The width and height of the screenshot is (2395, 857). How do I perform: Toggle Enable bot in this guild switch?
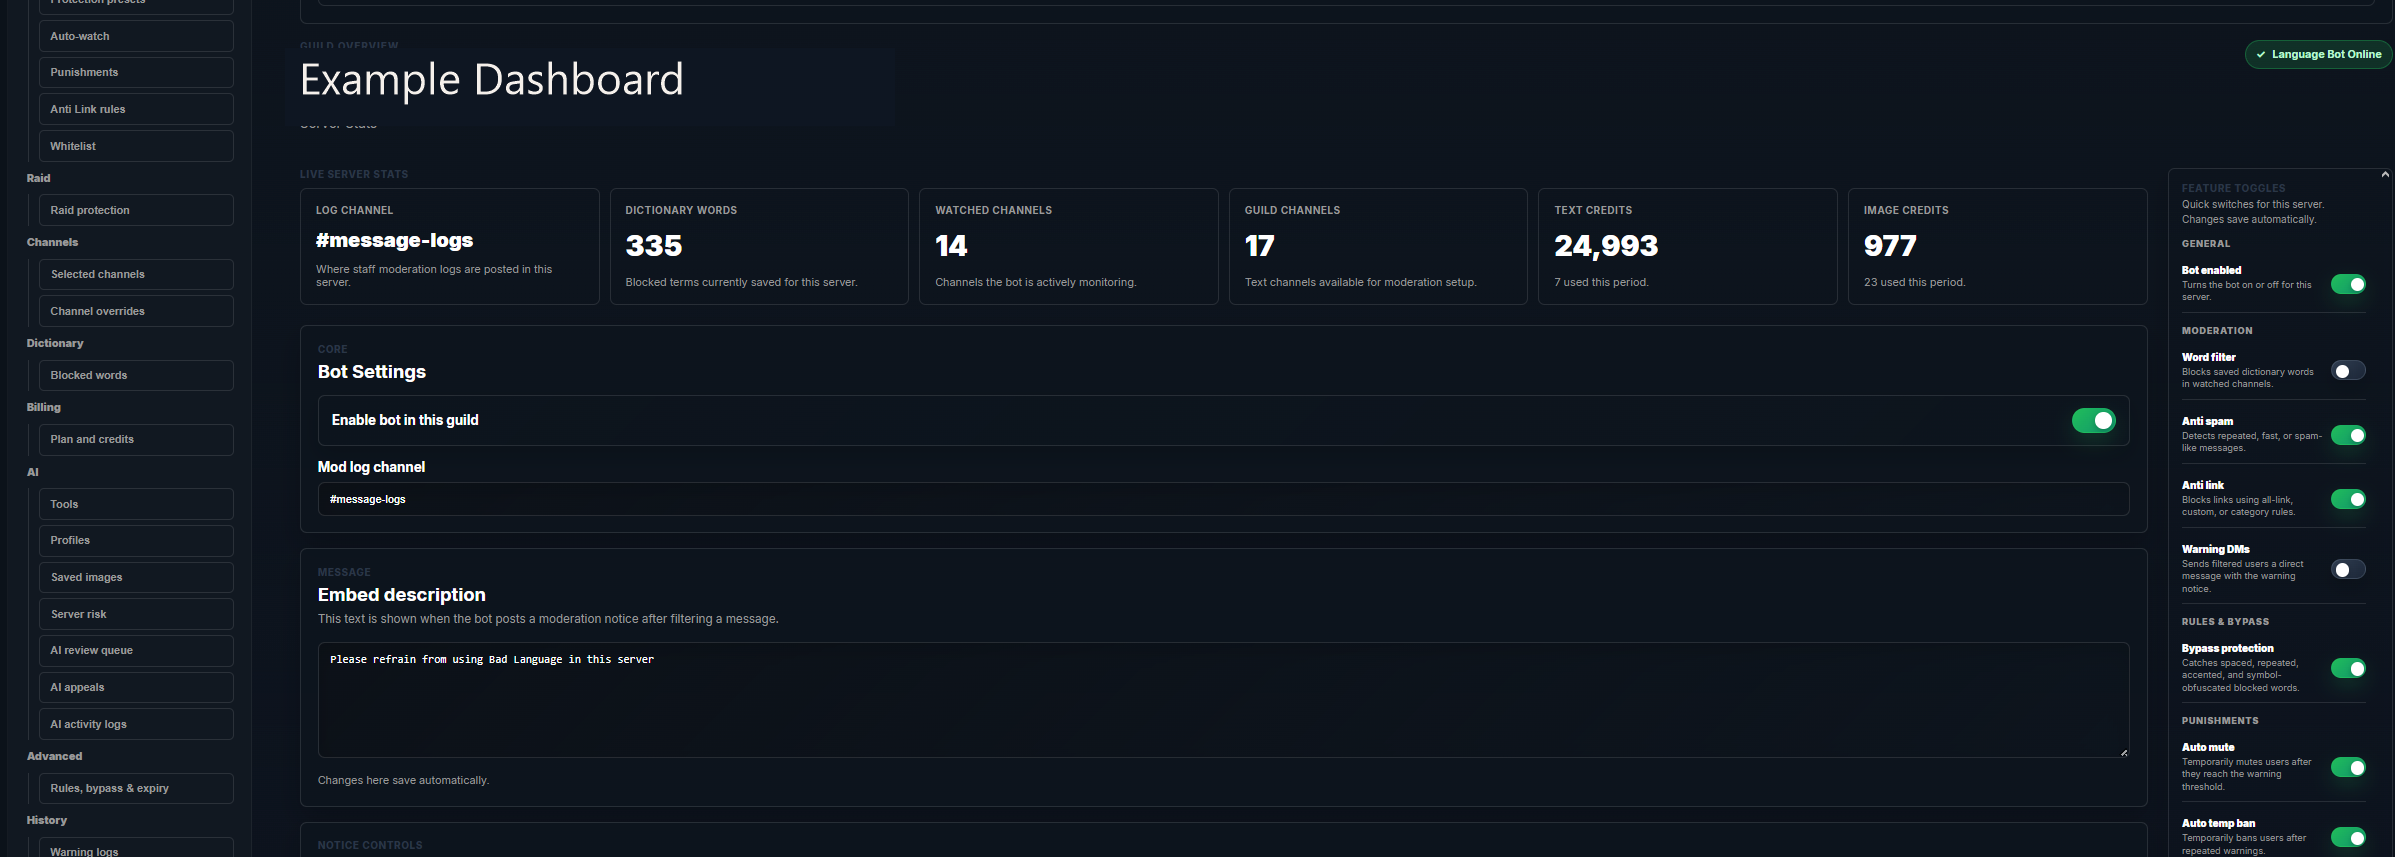pyautogui.click(x=2093, y=421)
